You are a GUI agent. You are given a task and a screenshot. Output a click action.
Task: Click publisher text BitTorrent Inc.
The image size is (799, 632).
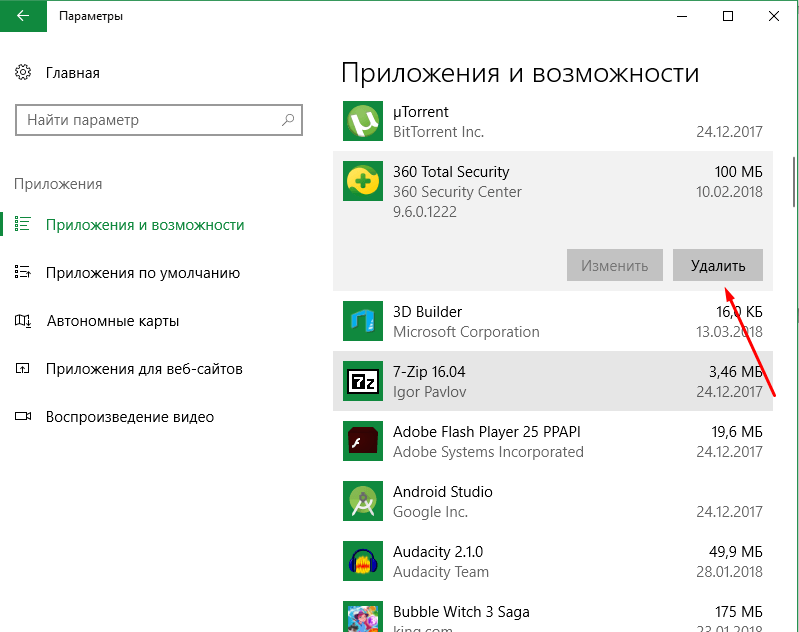pos(438,132)
